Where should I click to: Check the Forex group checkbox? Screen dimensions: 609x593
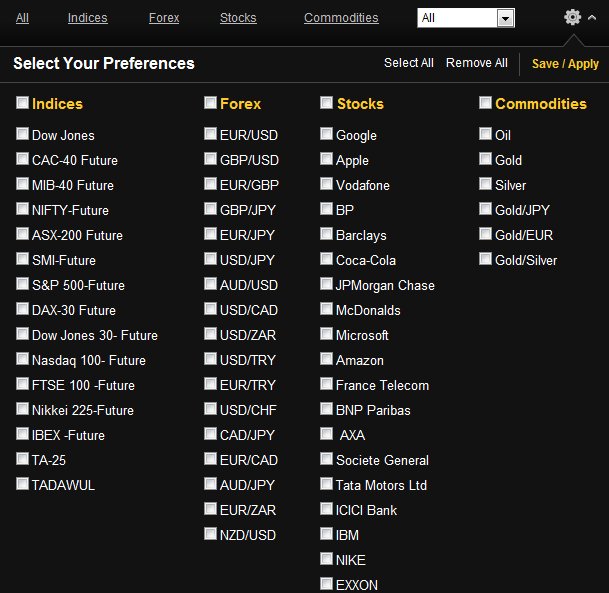pos(211,103)
